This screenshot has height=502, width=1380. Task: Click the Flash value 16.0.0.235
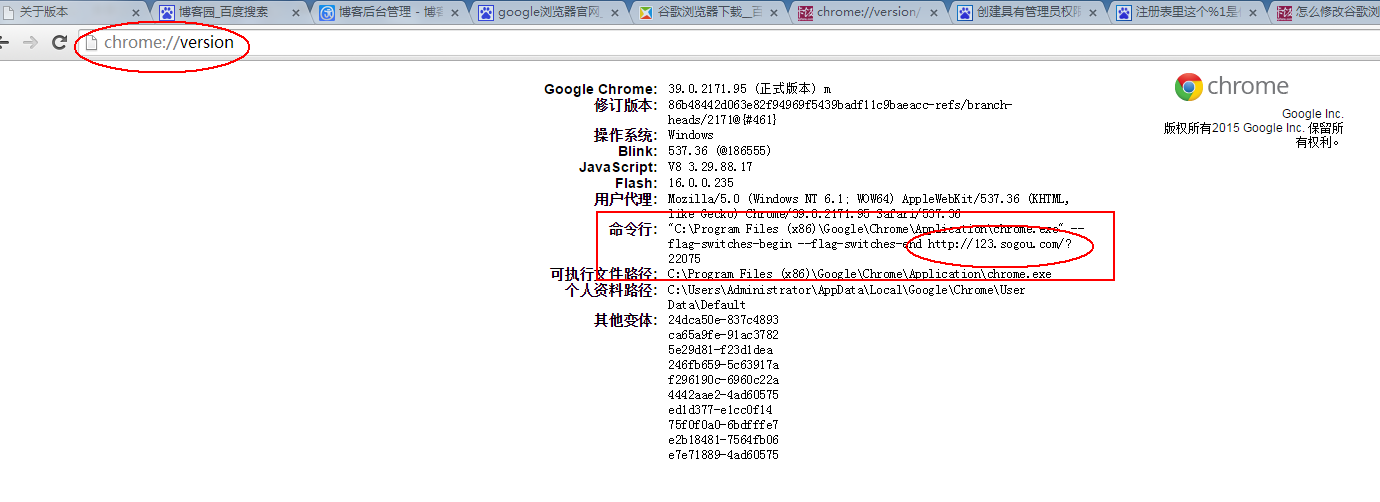[x=701, y=183]
